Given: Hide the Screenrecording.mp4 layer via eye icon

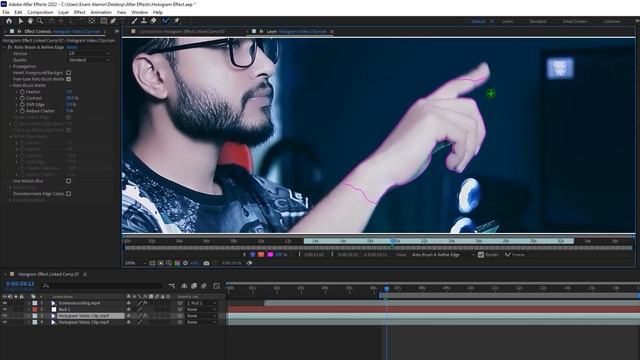Looking at the screenshot, I should [x=5, y=303].
